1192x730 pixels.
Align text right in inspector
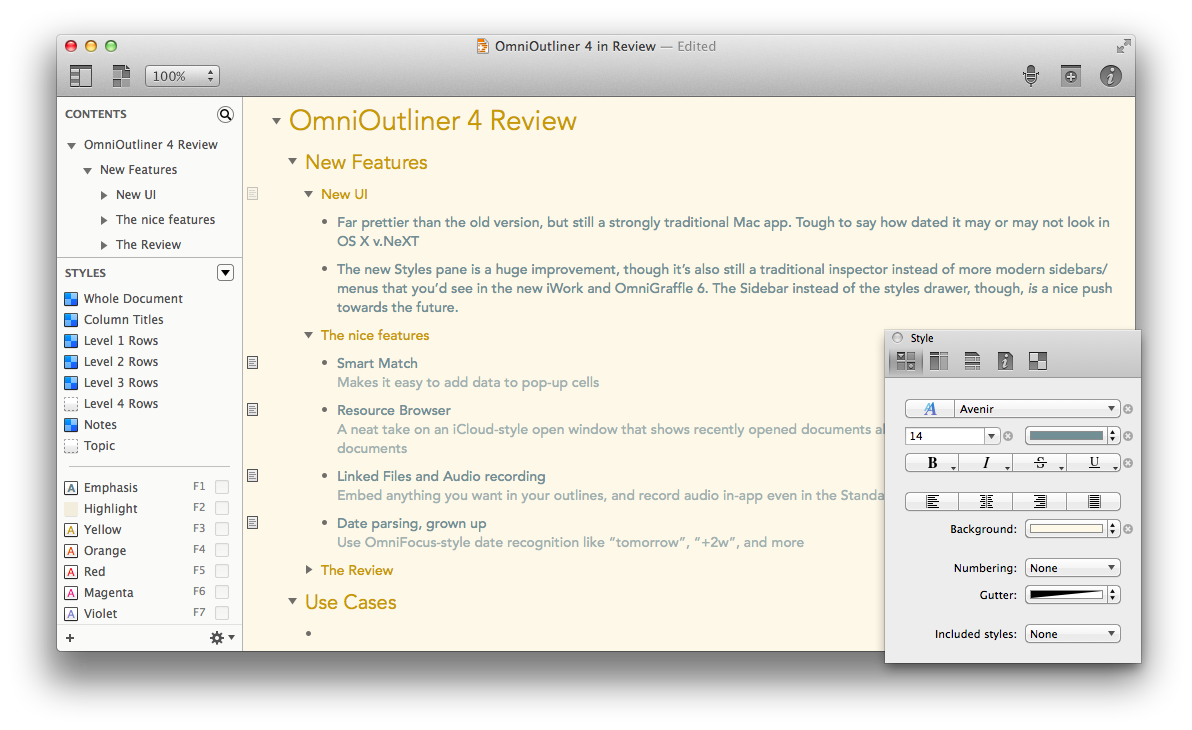[1040, 501]
